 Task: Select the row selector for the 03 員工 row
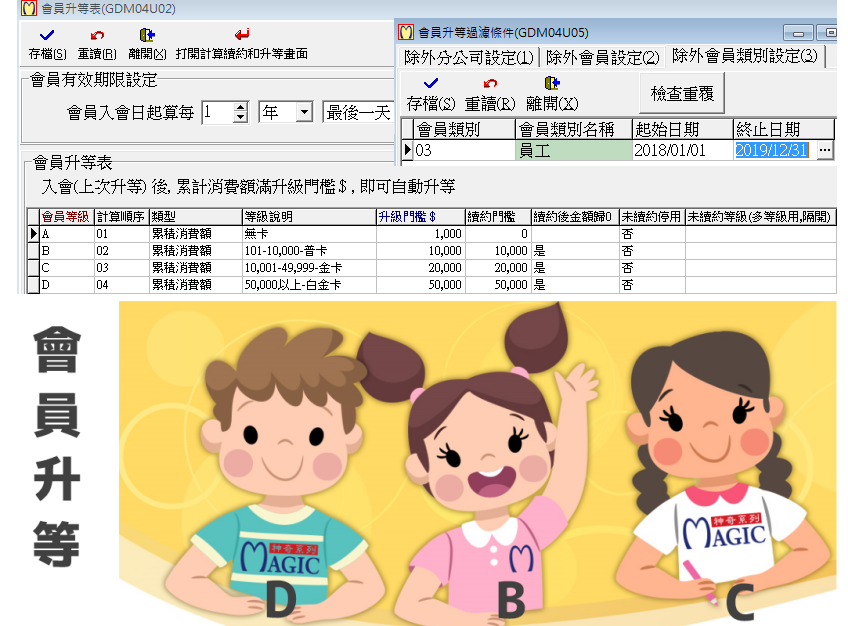pyautogui.click(x=407, y=150)
